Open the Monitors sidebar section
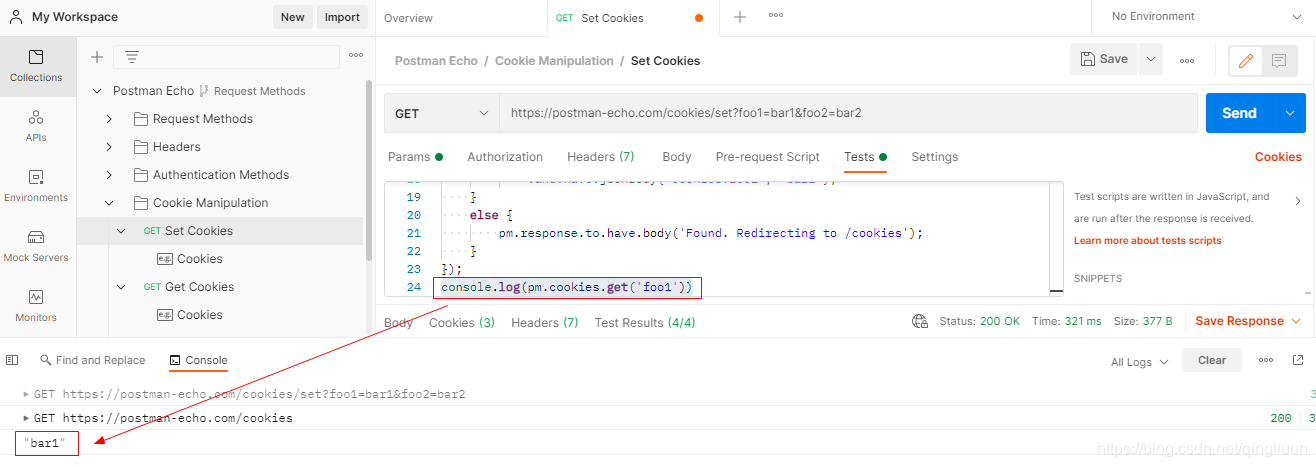Screen dimensions: 1316x467 coord(36,306)
